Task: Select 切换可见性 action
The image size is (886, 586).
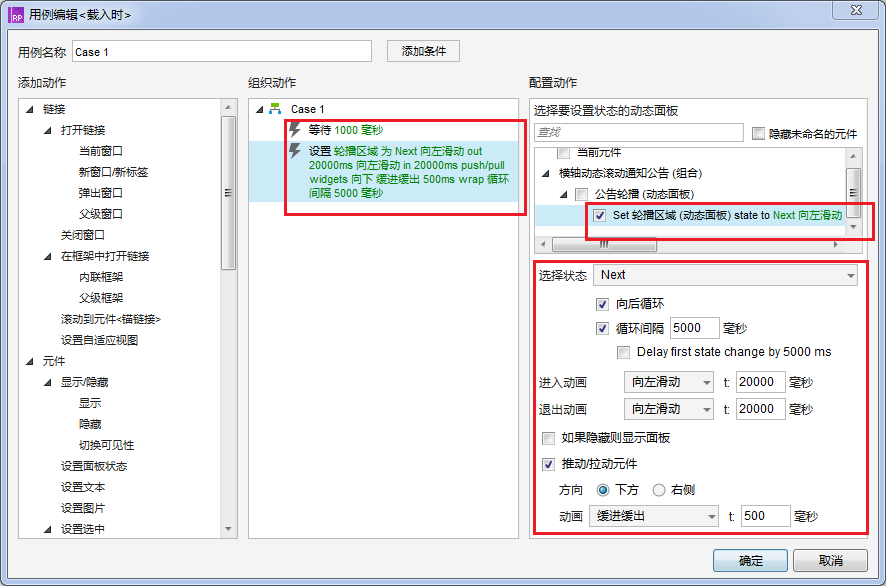Action: pyautogui.click(x=106, y=445)
